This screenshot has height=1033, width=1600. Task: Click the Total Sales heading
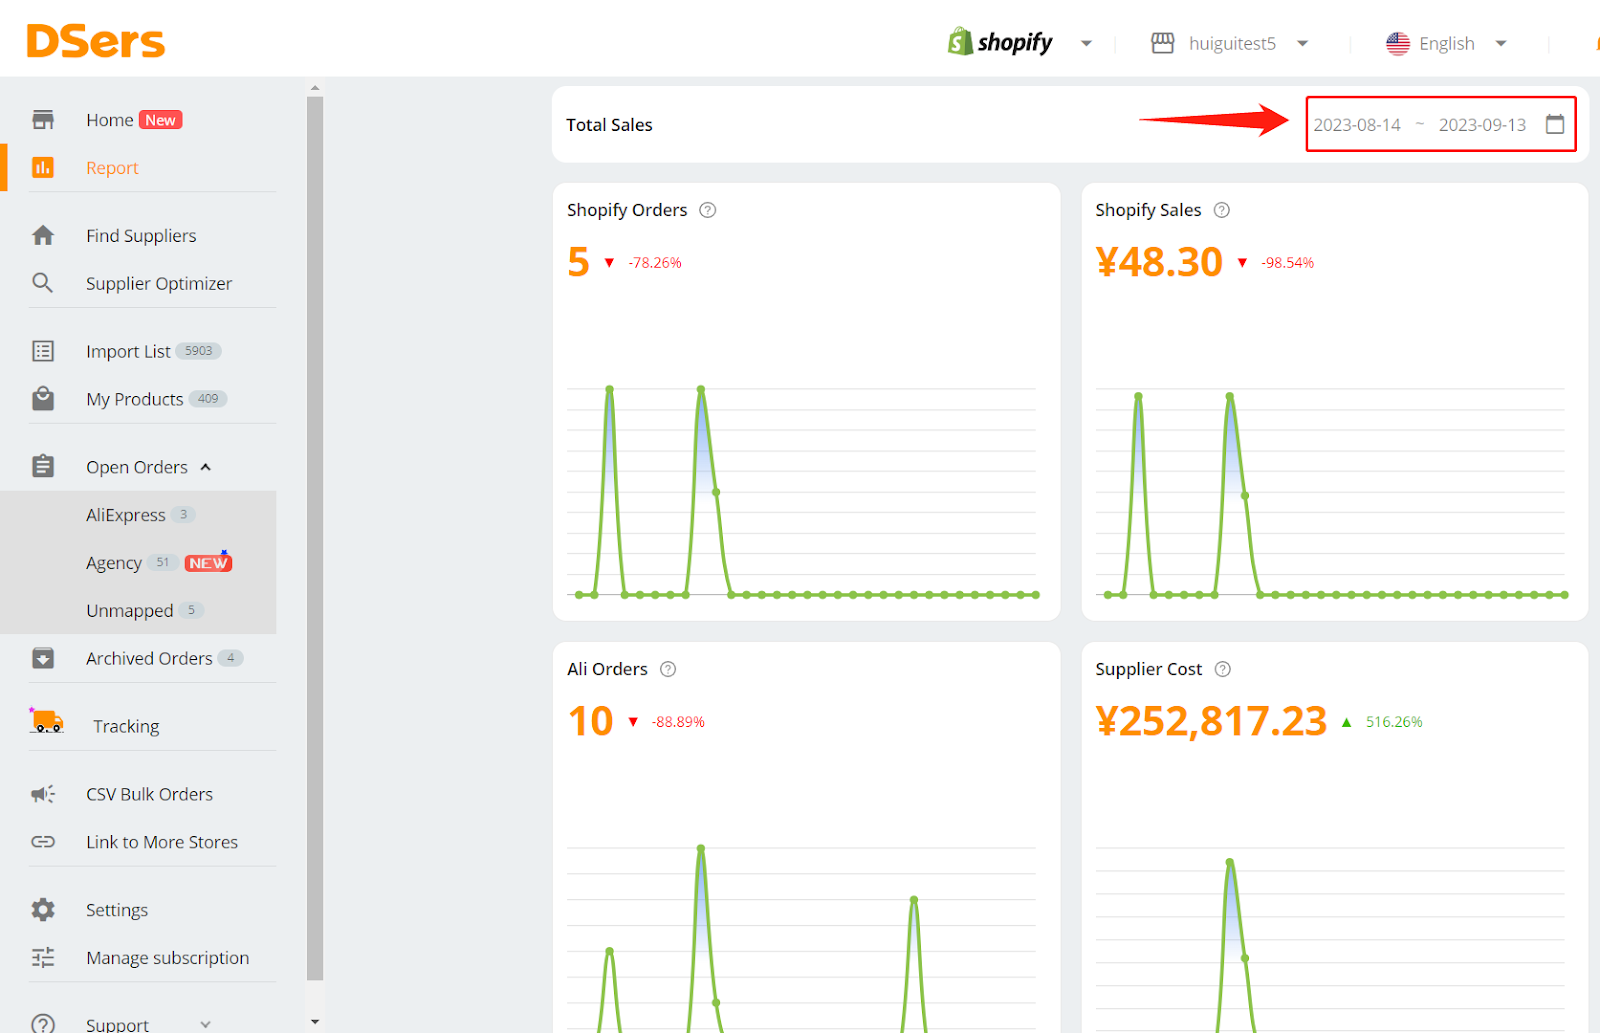click(x=609, y=125)
